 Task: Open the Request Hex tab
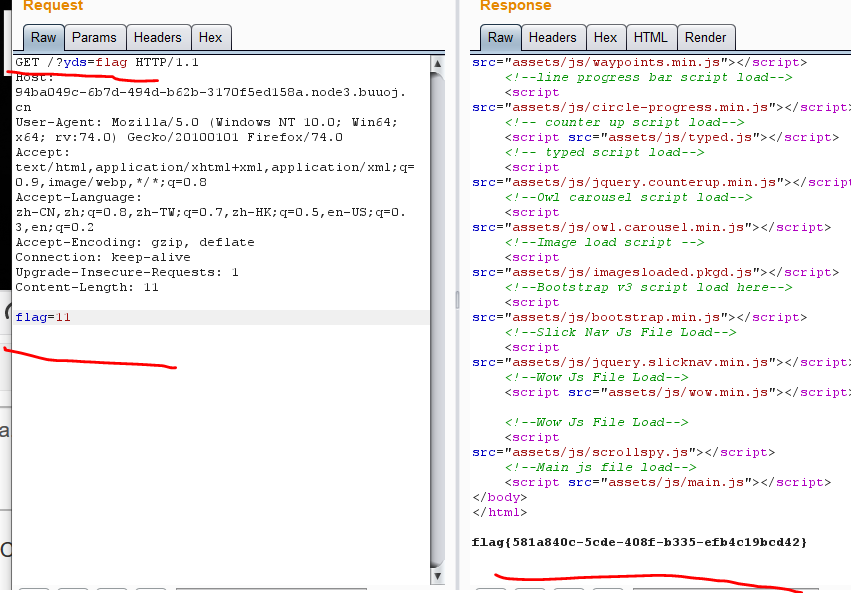click(x=211, y=37)
